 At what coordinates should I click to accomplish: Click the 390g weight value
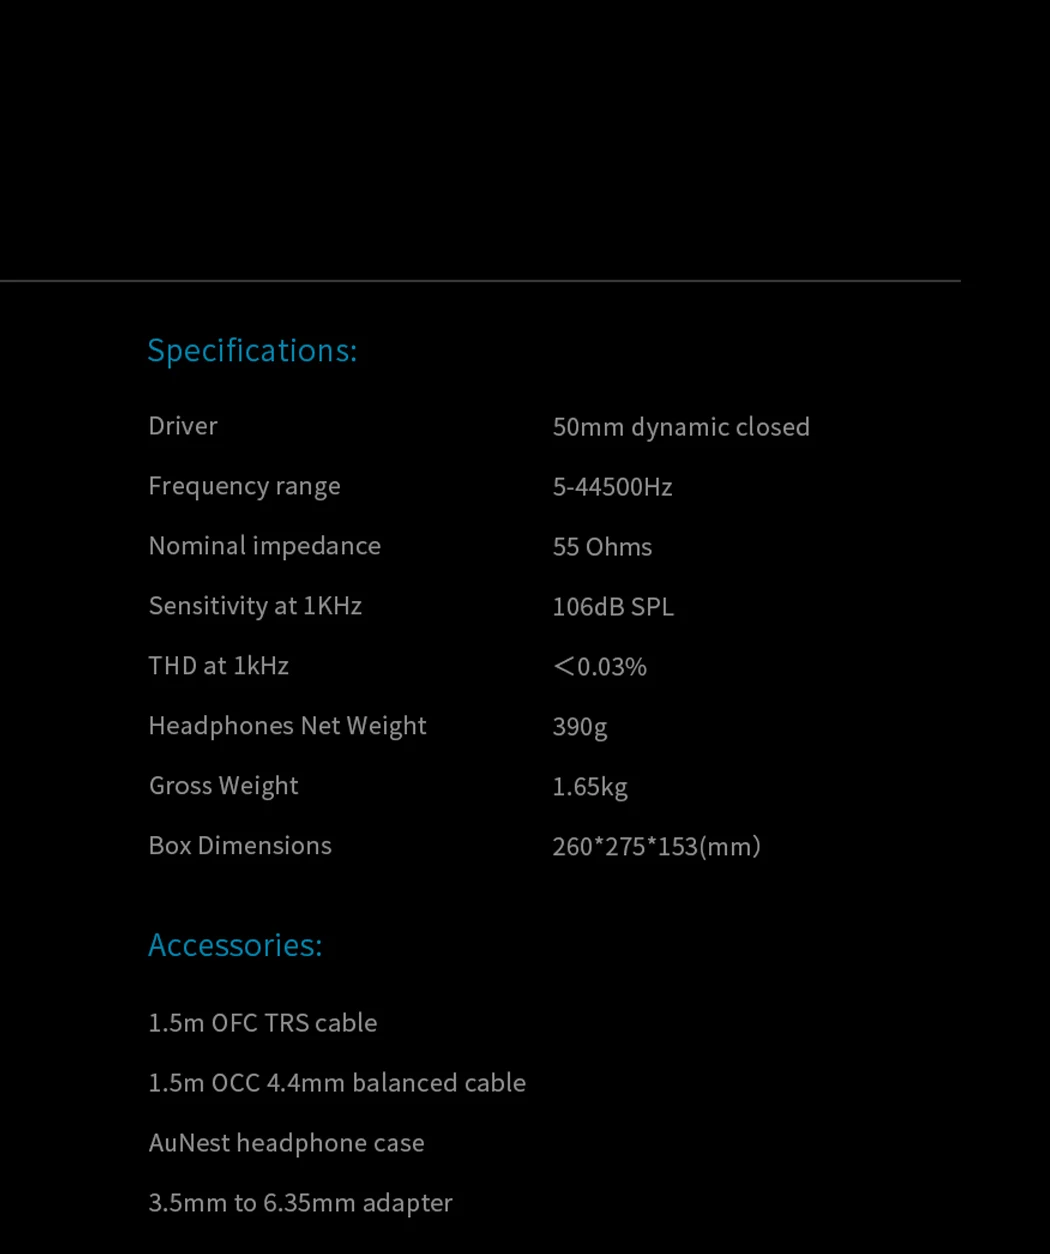(x=580, y=727)
